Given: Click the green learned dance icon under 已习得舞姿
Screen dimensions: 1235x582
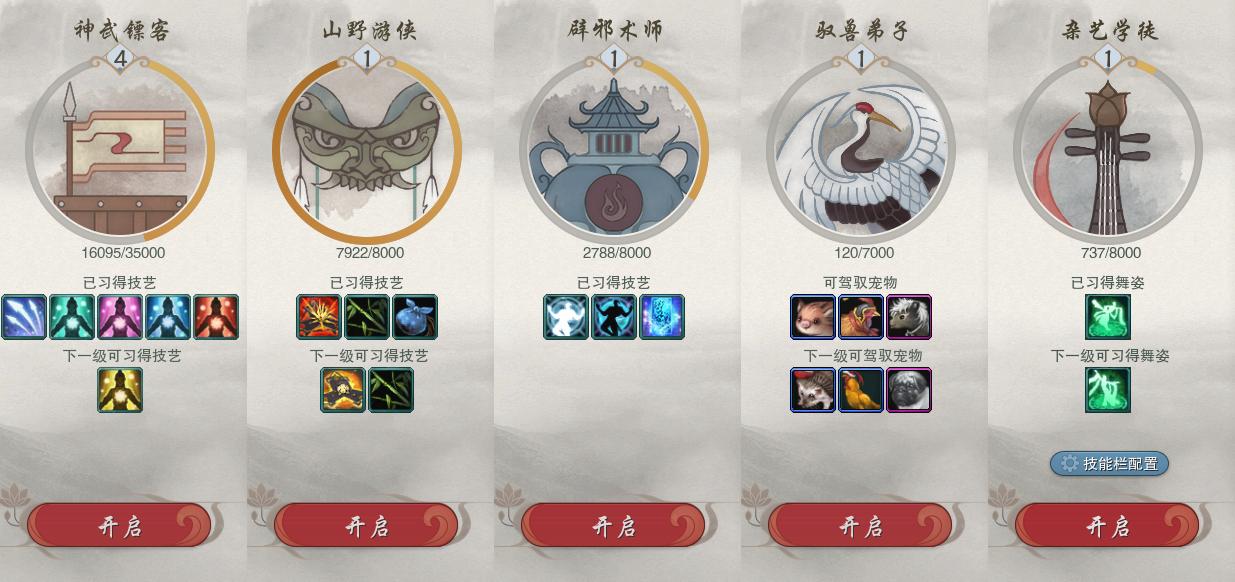Looking at the screenshot, I should tap(1108, 317).
